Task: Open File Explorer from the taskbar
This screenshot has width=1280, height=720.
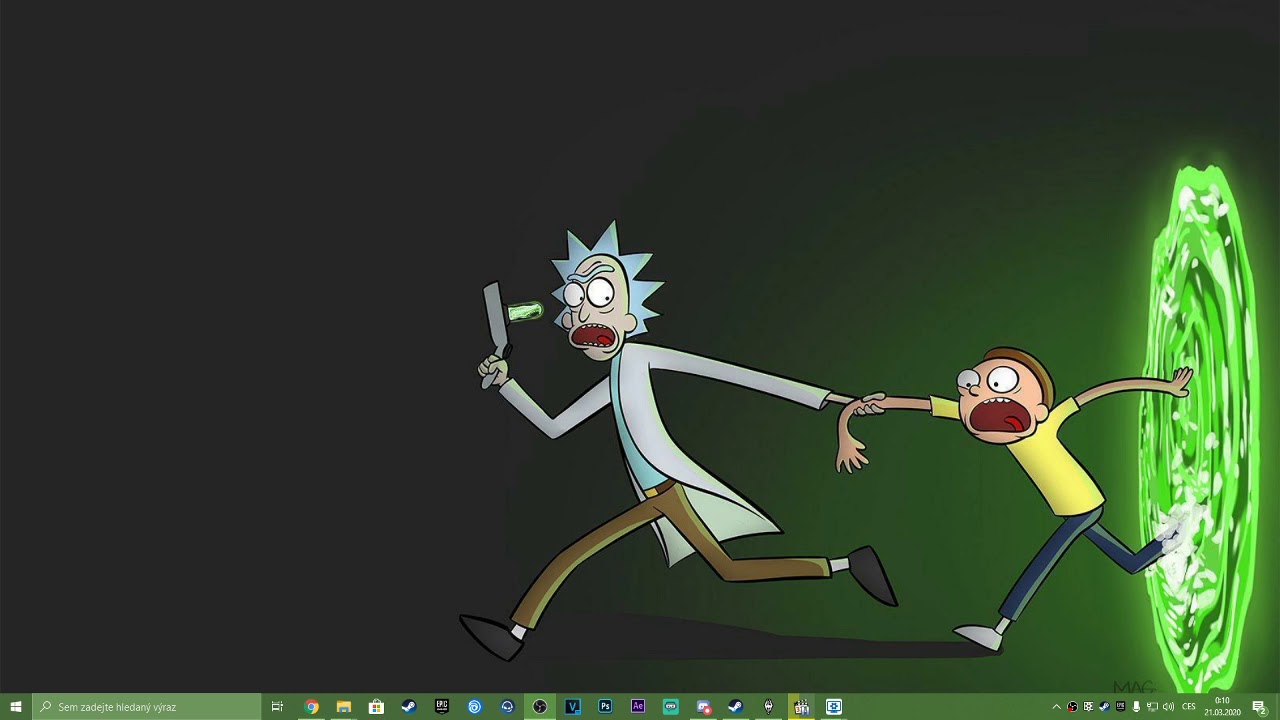Action: click(343, 706)
